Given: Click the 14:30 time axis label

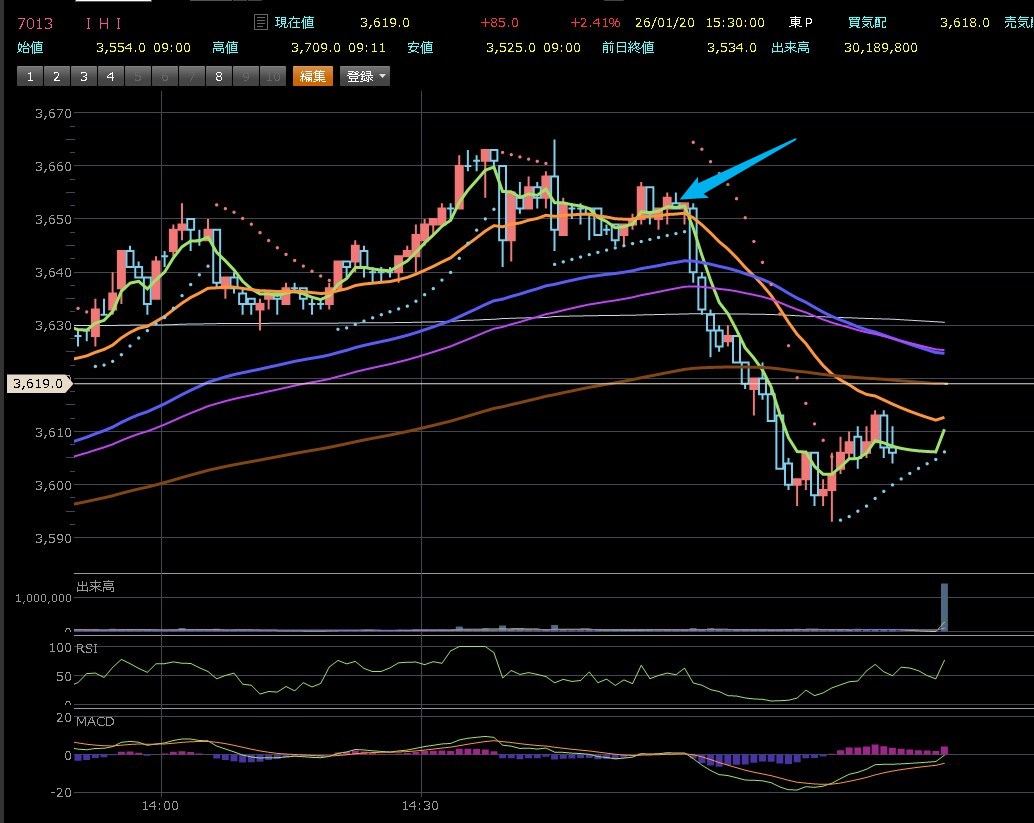Looking at the screenshot, I should point(421,804).
